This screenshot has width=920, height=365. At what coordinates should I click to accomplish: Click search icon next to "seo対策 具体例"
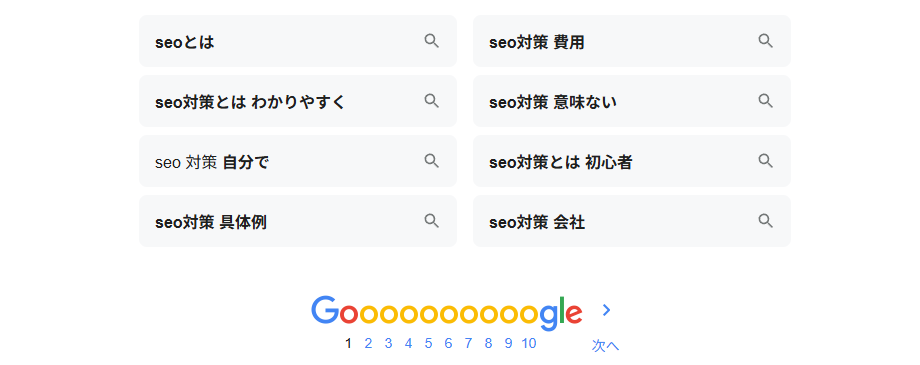pos(431,221)
